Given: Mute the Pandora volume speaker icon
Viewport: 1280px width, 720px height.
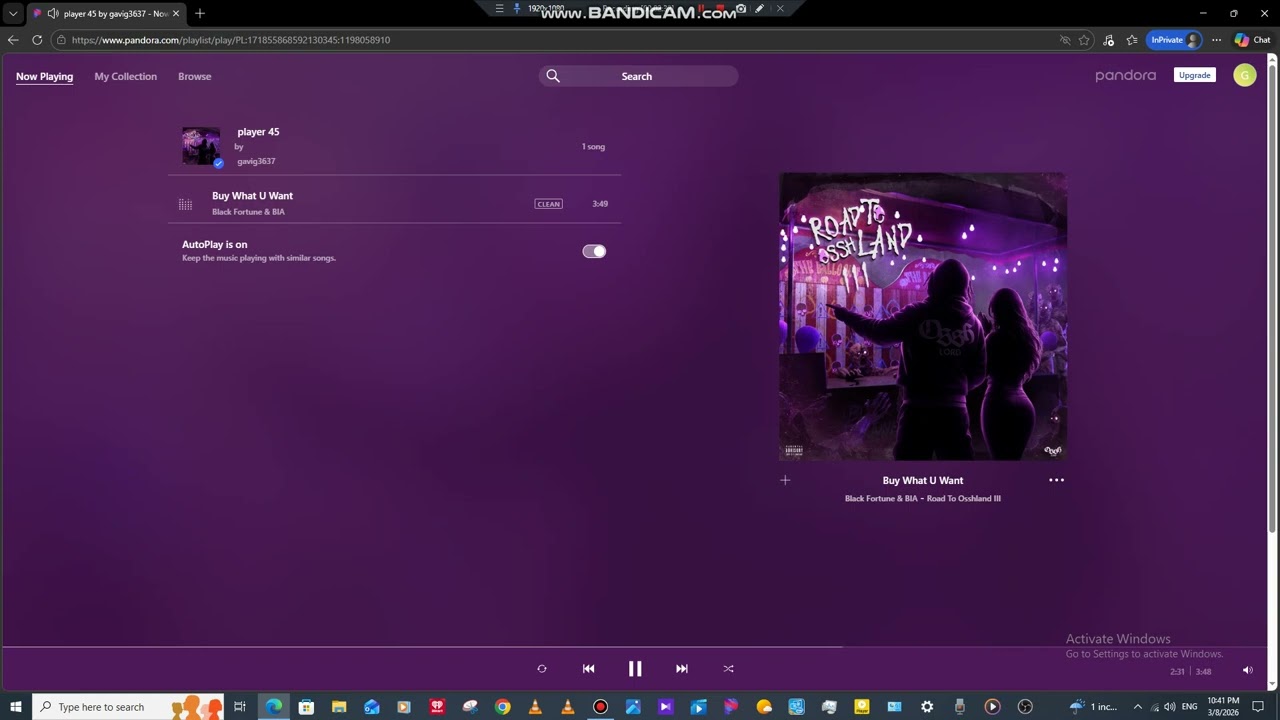Looking at the screenshot, I should (x=1247, y=670).
